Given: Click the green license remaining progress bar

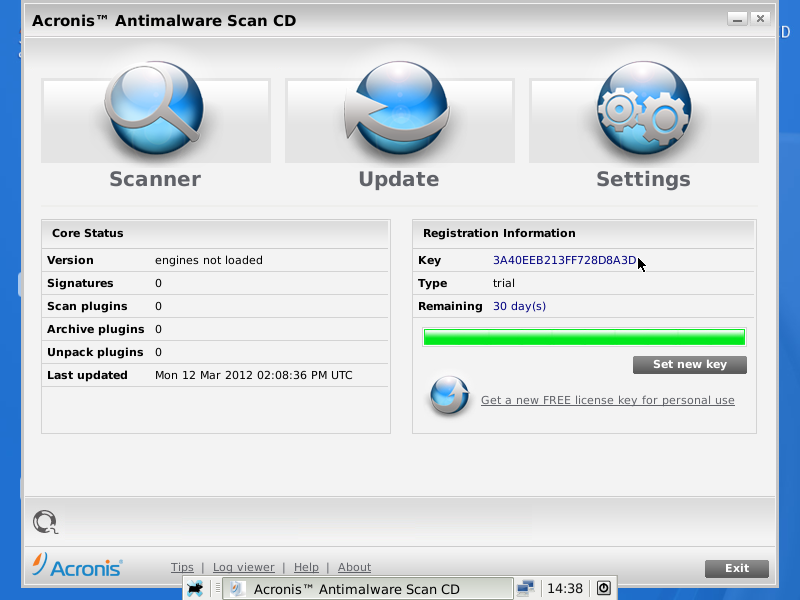Looking at the screenshot, I should point(584,337).
